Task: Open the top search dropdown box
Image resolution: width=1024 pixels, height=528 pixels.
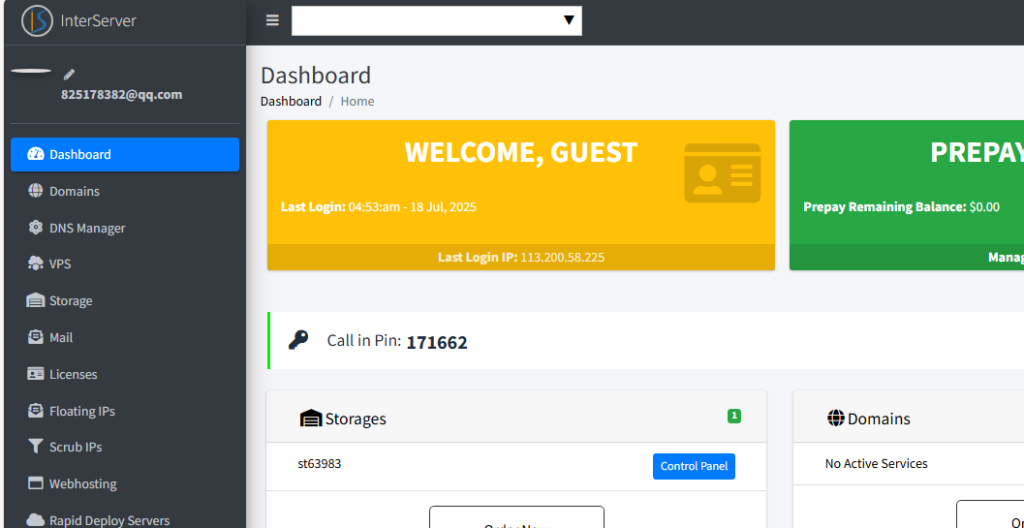Action: tap(436, 20)
